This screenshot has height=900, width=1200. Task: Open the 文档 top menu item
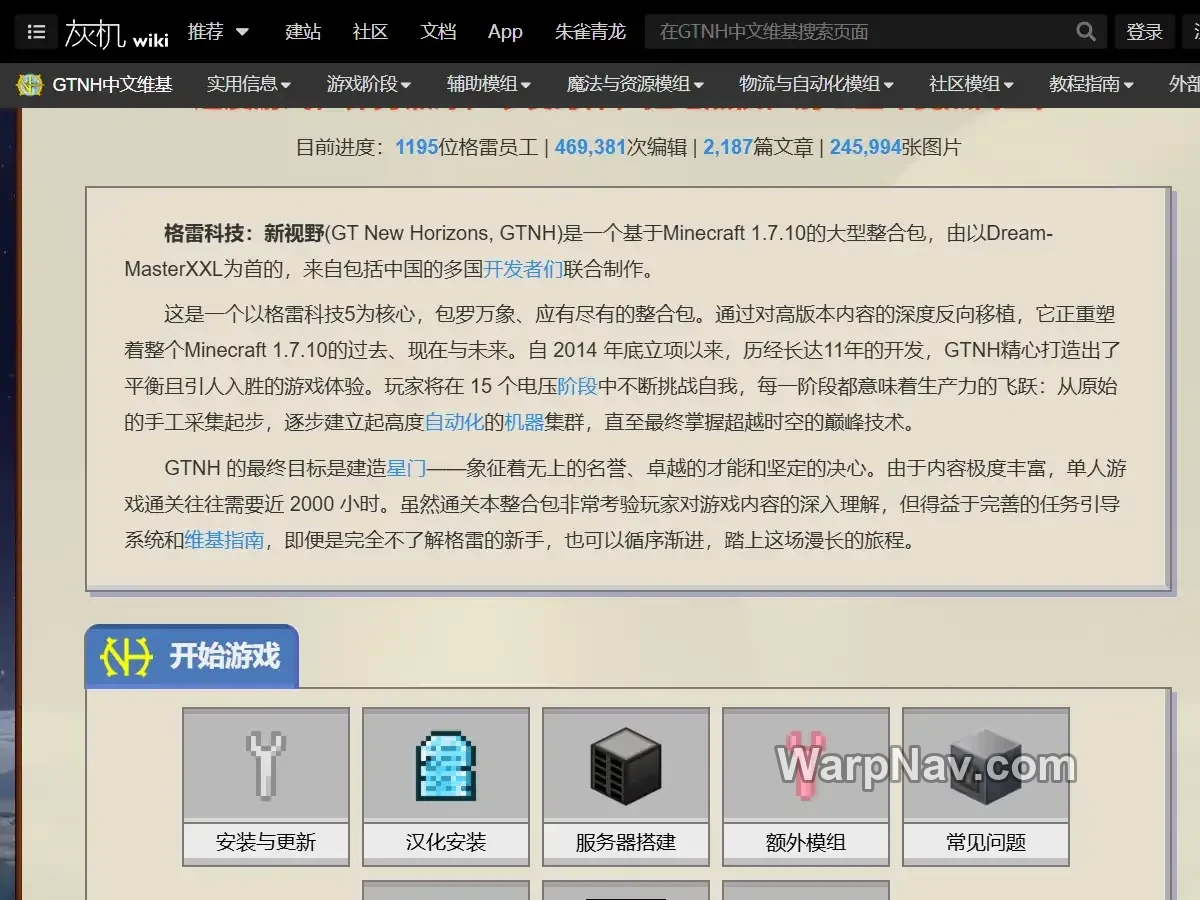(x=438, y=32)
